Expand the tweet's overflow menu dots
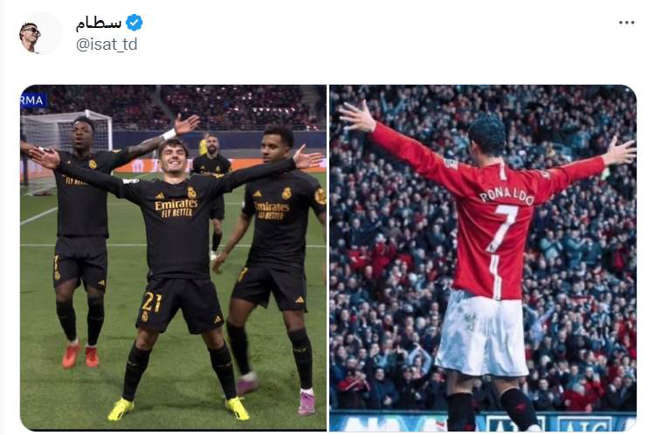The height and width of the screenshot is (435, 648). click(627, 23)
